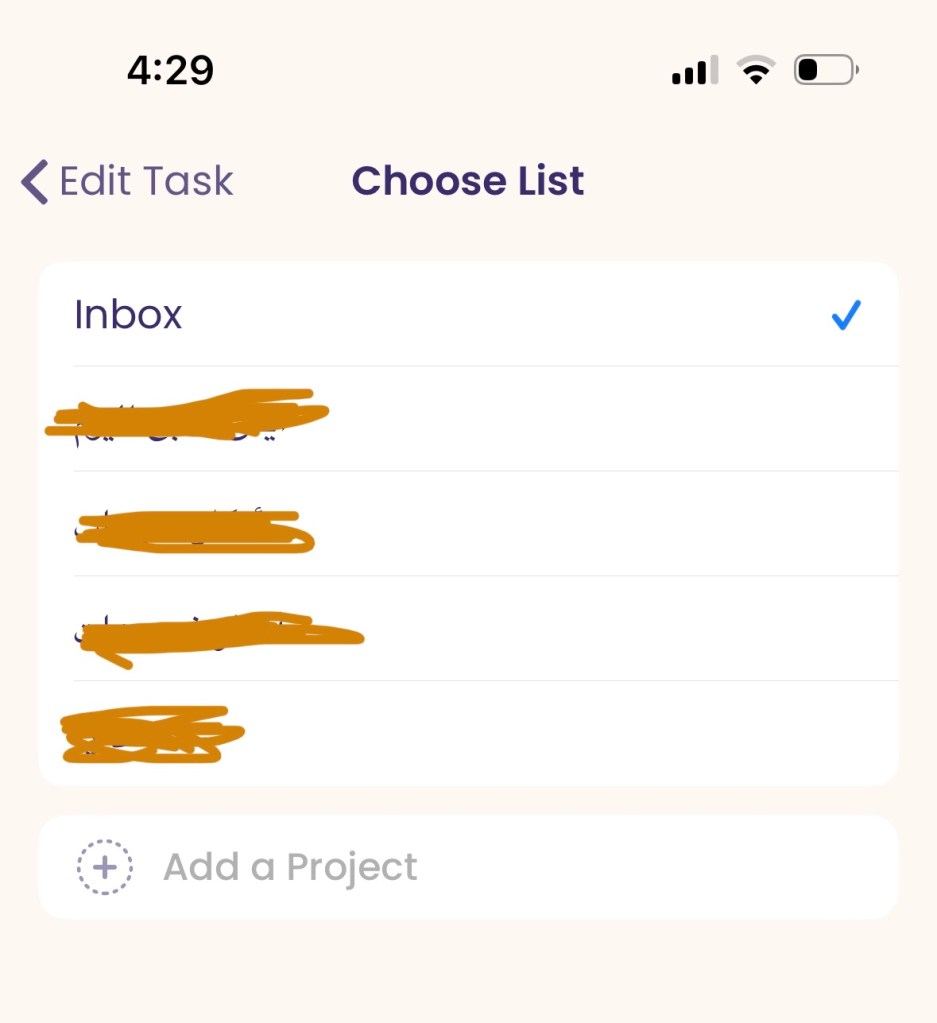Click empty background below Add a Project card
This screenshot has width=937, height=1023.
468,975
